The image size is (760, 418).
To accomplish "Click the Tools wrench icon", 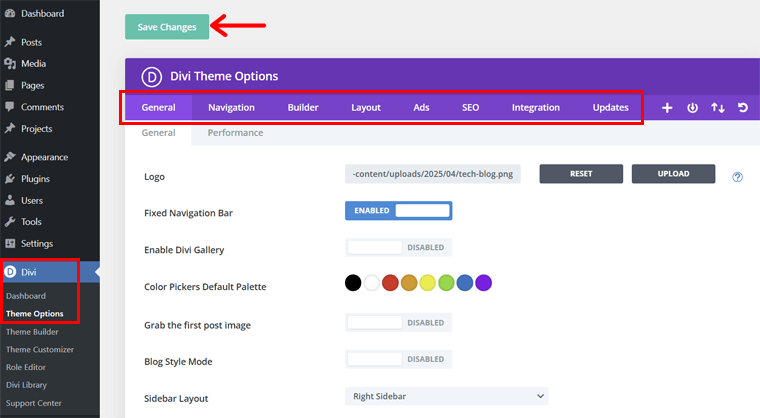I will [10, 222].
